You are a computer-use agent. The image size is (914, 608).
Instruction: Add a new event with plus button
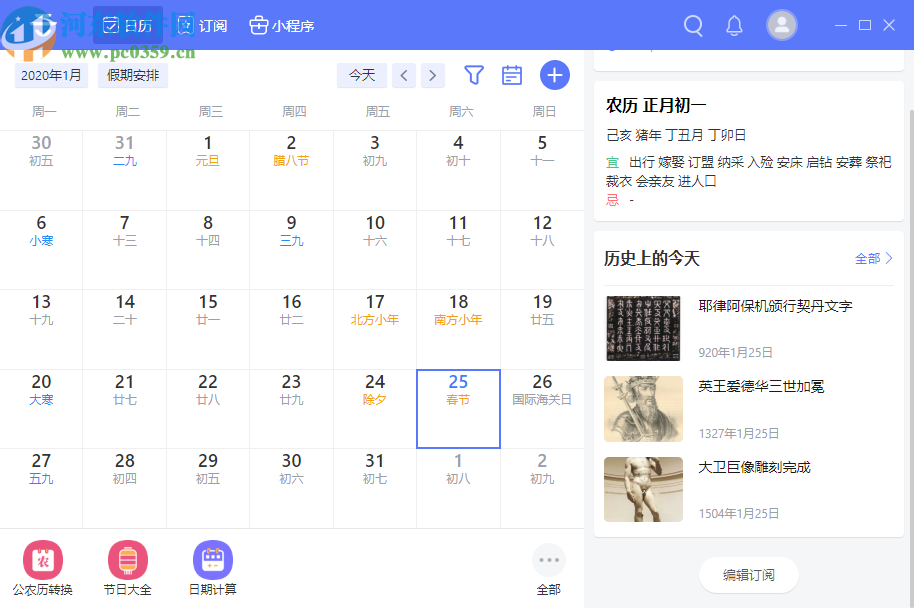[x=554, y=75]
